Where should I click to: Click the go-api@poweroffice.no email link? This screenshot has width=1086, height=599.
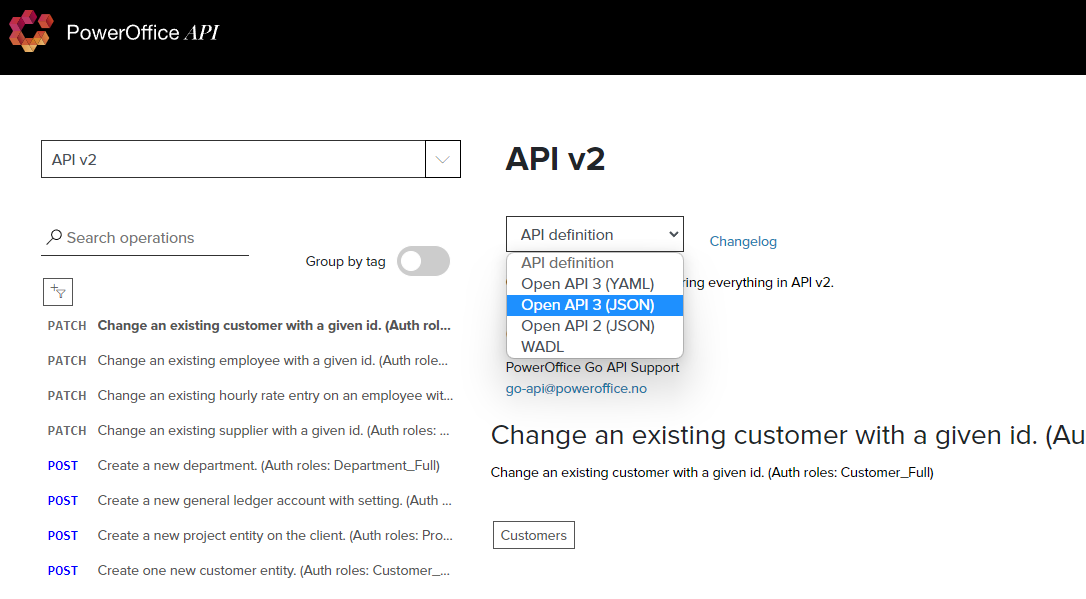coord(575,388)
